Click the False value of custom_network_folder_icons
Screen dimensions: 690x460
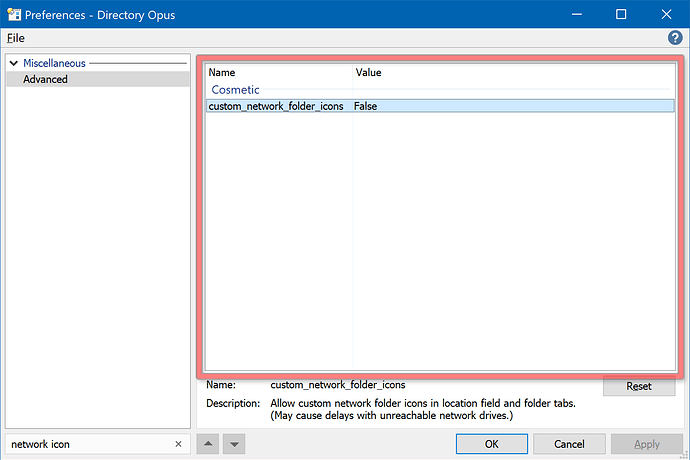[x=365, y=106]
